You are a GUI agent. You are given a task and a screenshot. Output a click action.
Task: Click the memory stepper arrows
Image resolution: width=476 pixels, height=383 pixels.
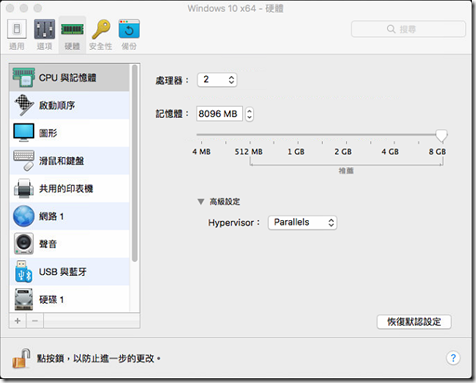(x=249, y=114)
